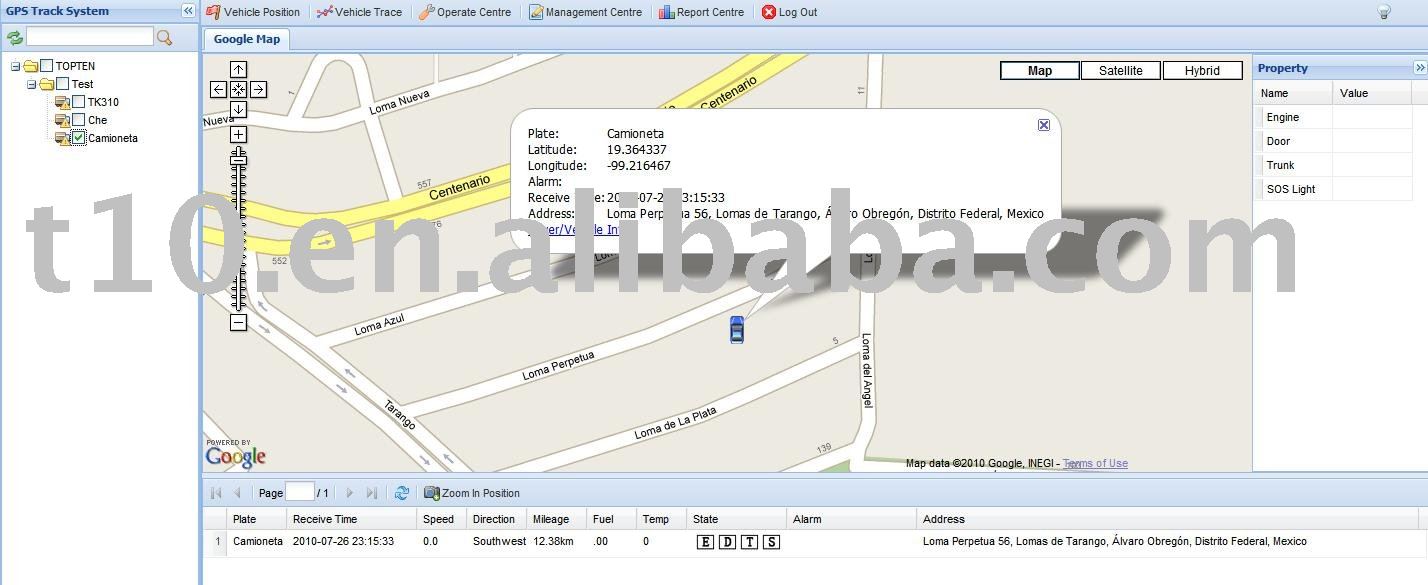Go to the next page
This screenshot has width=1428, height=585.
pos(349,493)
